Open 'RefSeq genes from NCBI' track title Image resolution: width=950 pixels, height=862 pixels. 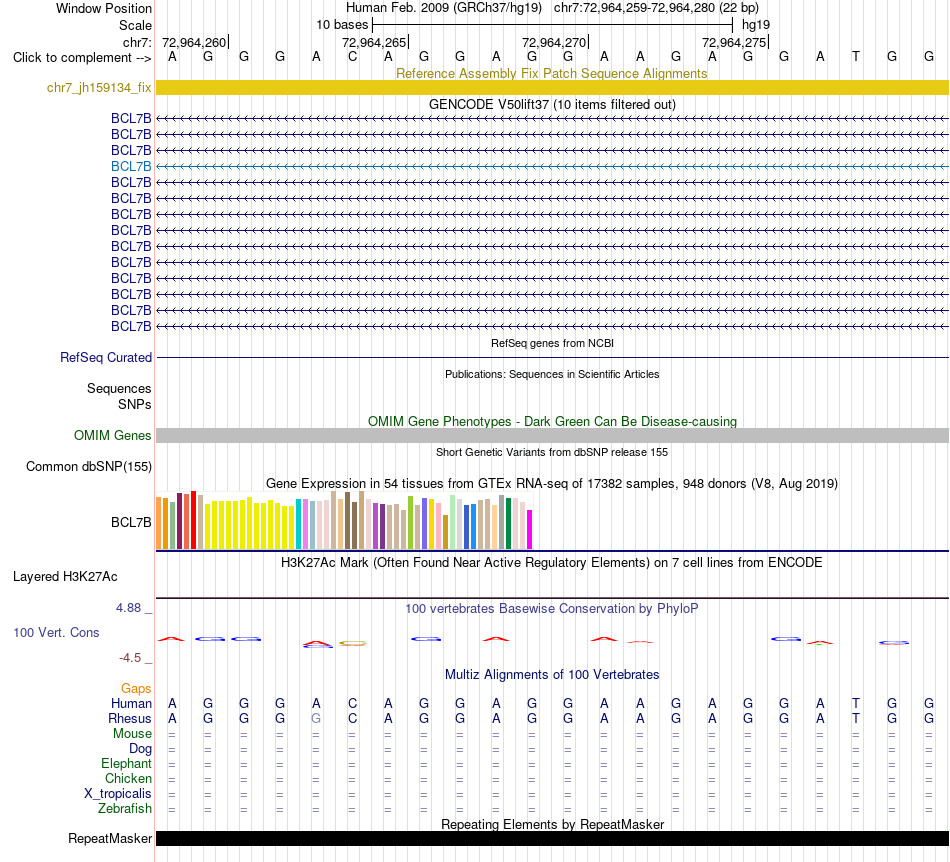pos(552,343)
